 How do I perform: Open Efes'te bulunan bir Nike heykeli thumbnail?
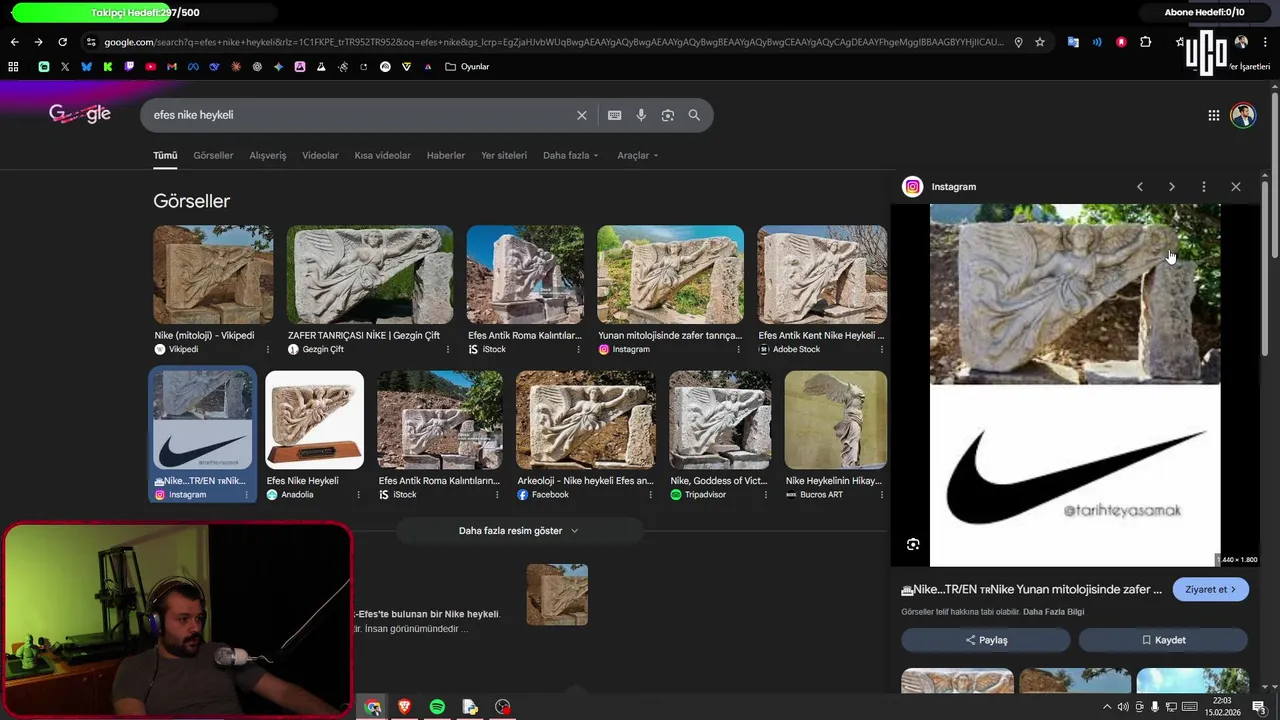coord(557,595)
